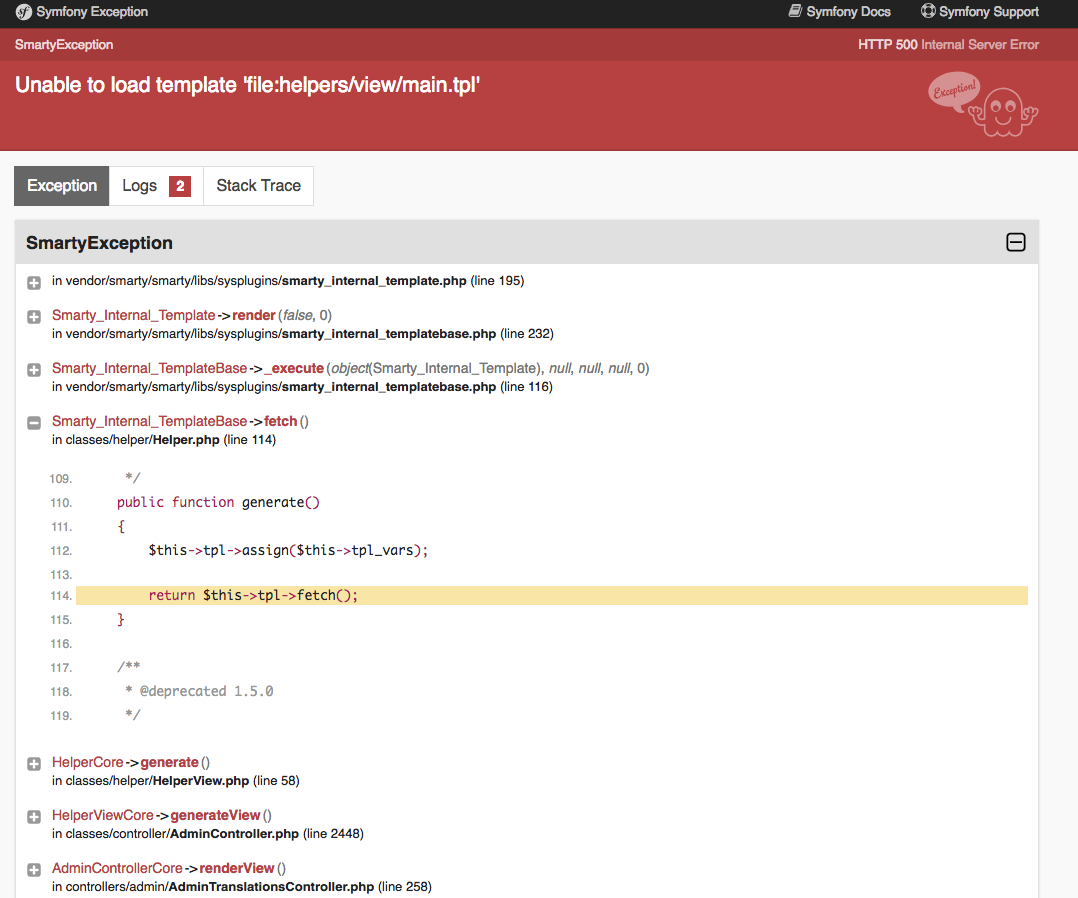
Task: Switch to the Logs tab
Action: click(140, 186)
